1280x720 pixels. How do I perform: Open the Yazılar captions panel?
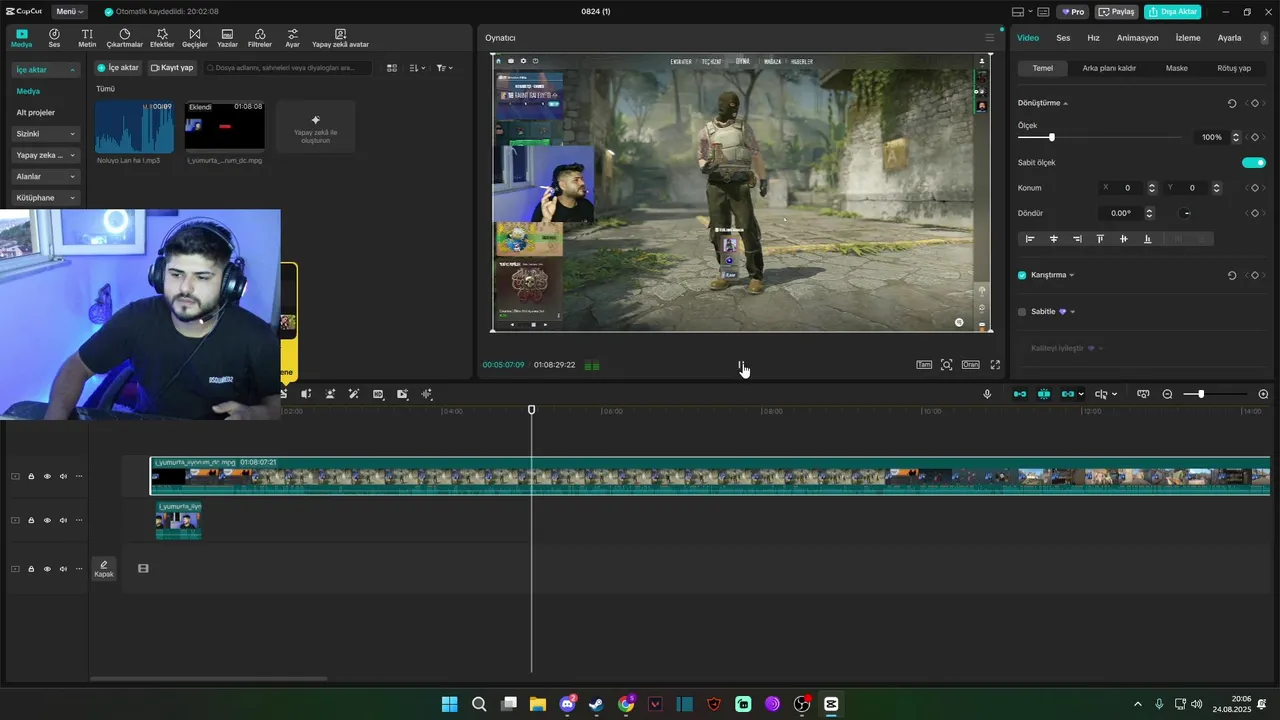pos(227,38)
